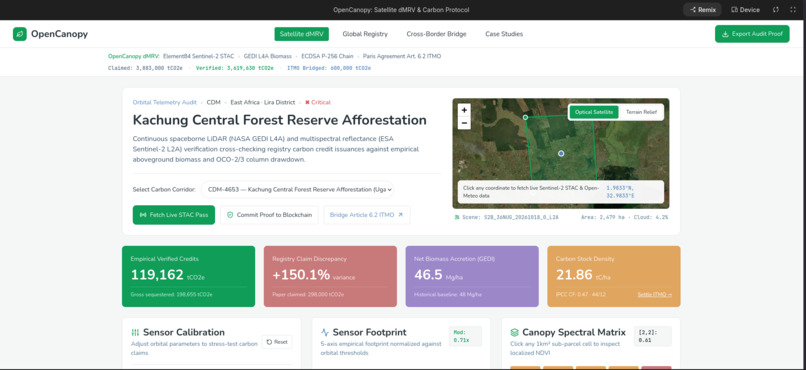Click Export Audit Proof button
Screen dimensions: 806x370
(752, 34)
